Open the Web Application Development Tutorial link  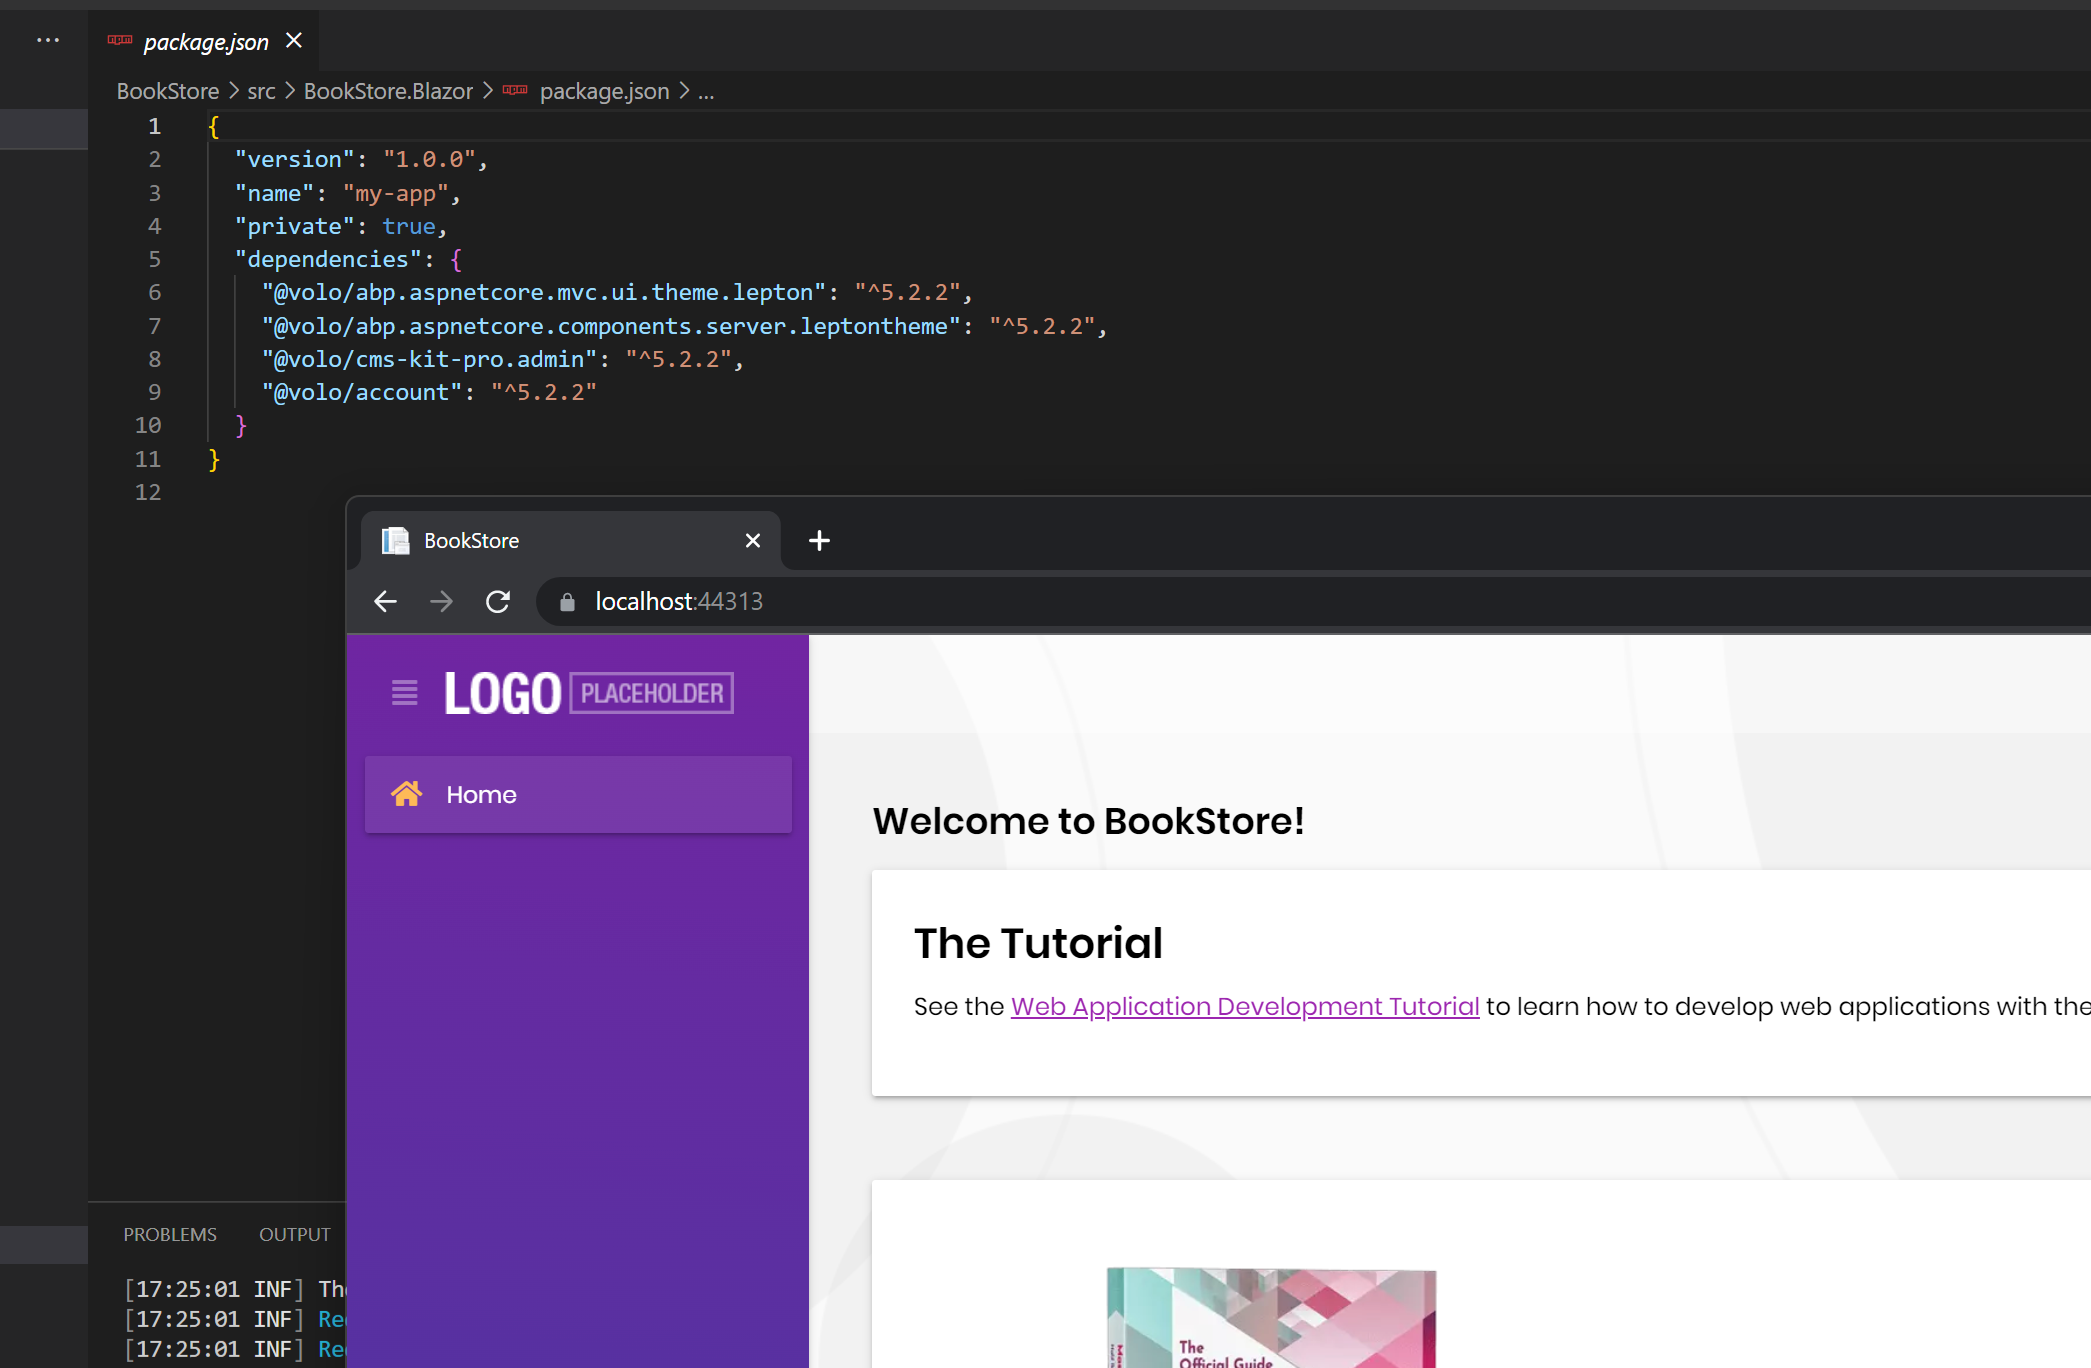[x=1244, y=1006]
